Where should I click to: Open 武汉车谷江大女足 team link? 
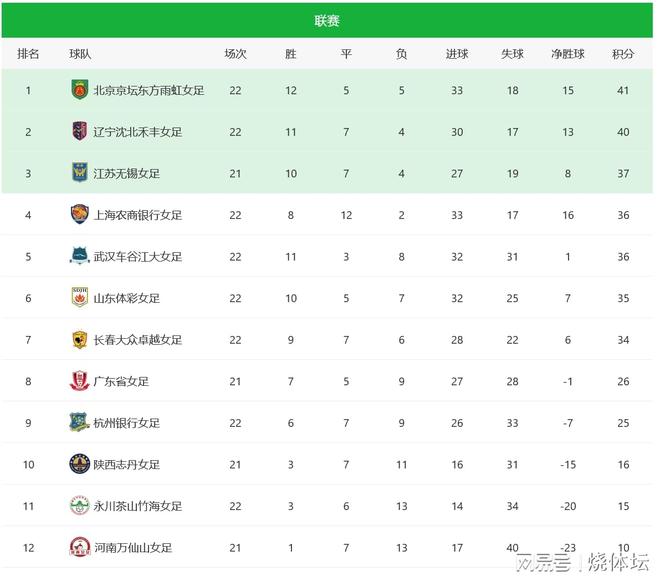pos(137,256)
